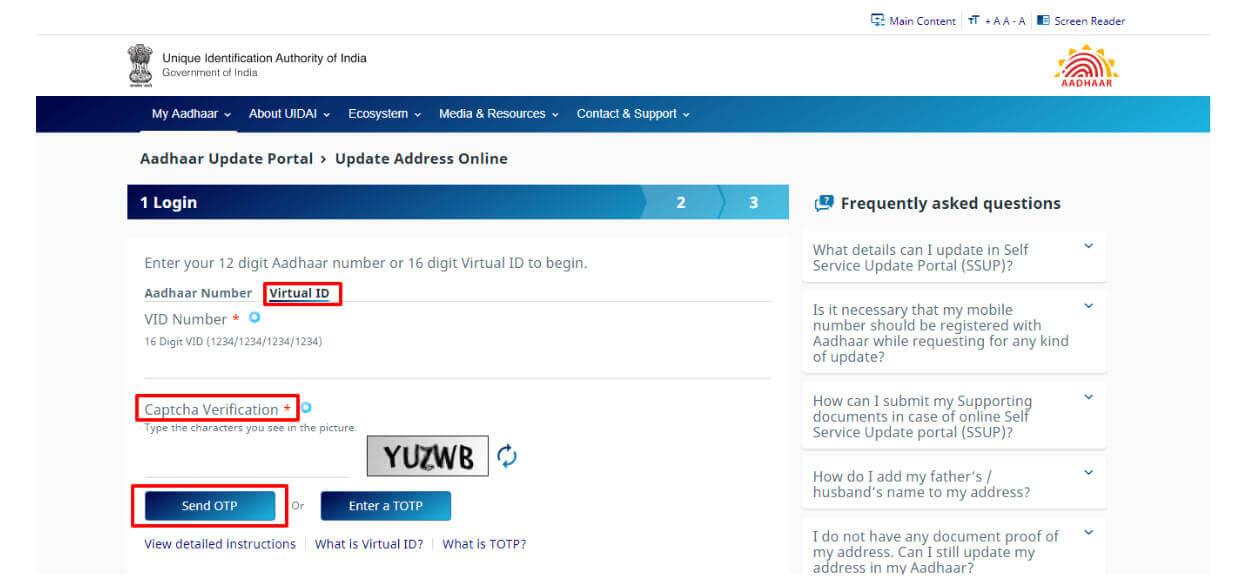The height and width of the screenshot is (581, 1246).
Task: Click the + A text size link
Action: [992, 21]
